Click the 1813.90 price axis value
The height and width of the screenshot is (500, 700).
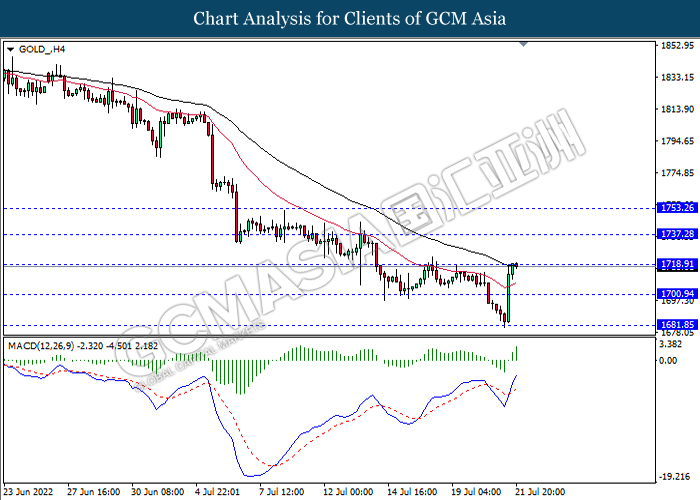pyautogui.click(x=677, y=109)
